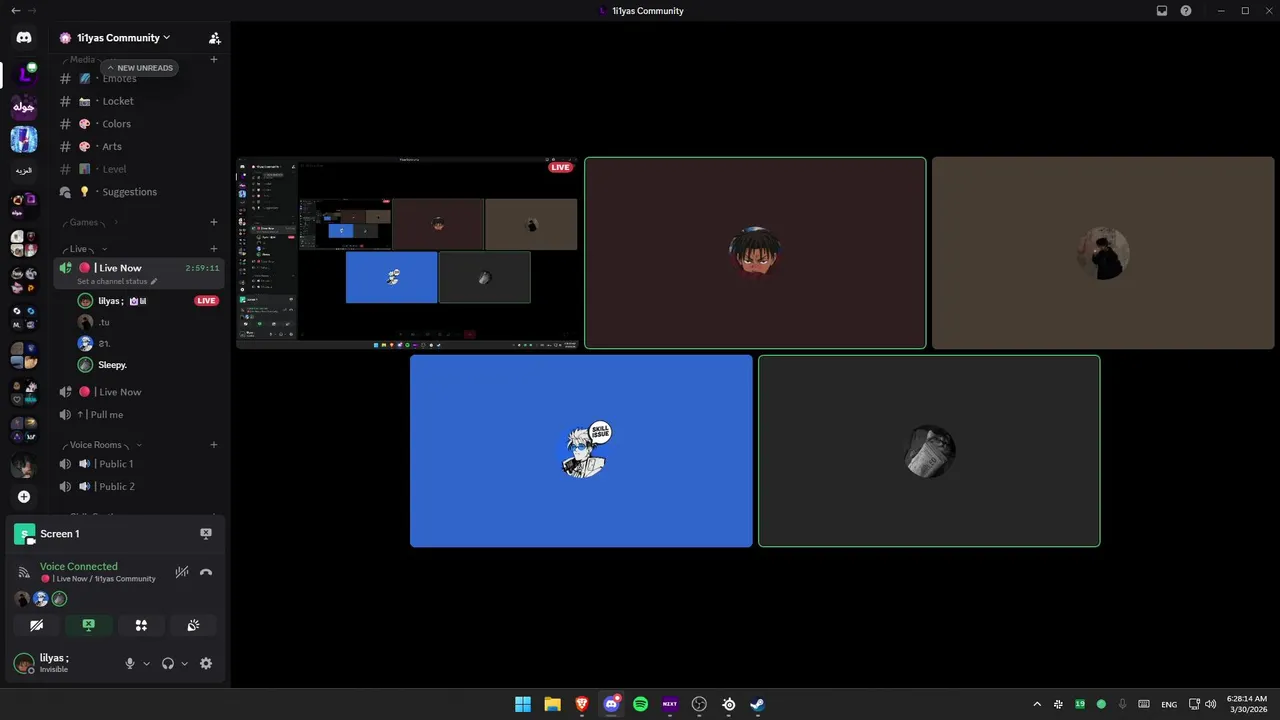Toggle the green screen share button
The image size is (1280, 720).
click(88, 625)
